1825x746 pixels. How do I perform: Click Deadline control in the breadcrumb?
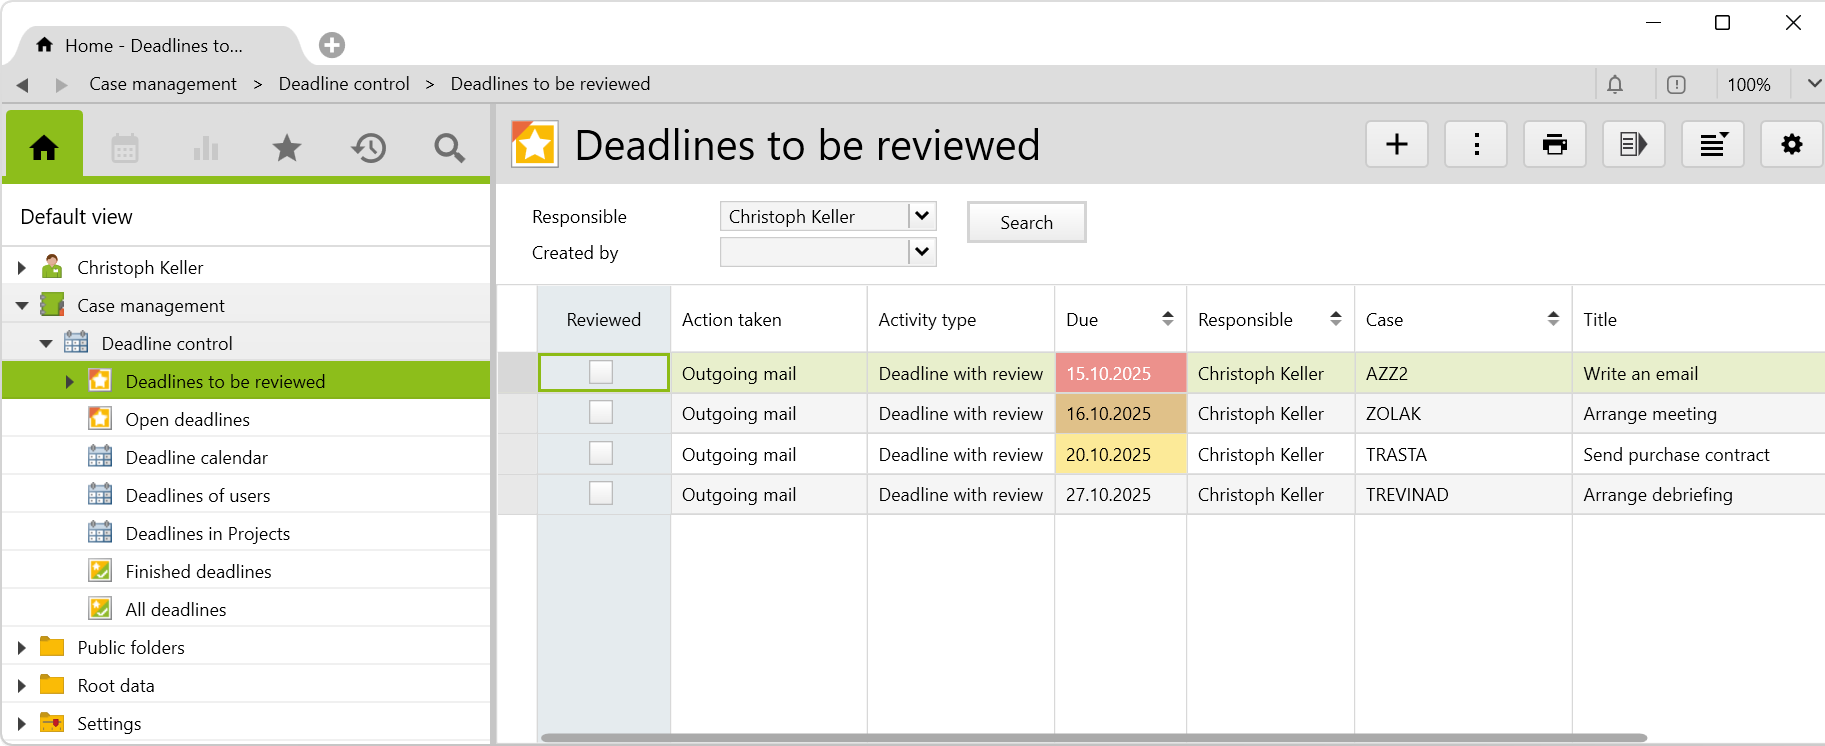344,84
